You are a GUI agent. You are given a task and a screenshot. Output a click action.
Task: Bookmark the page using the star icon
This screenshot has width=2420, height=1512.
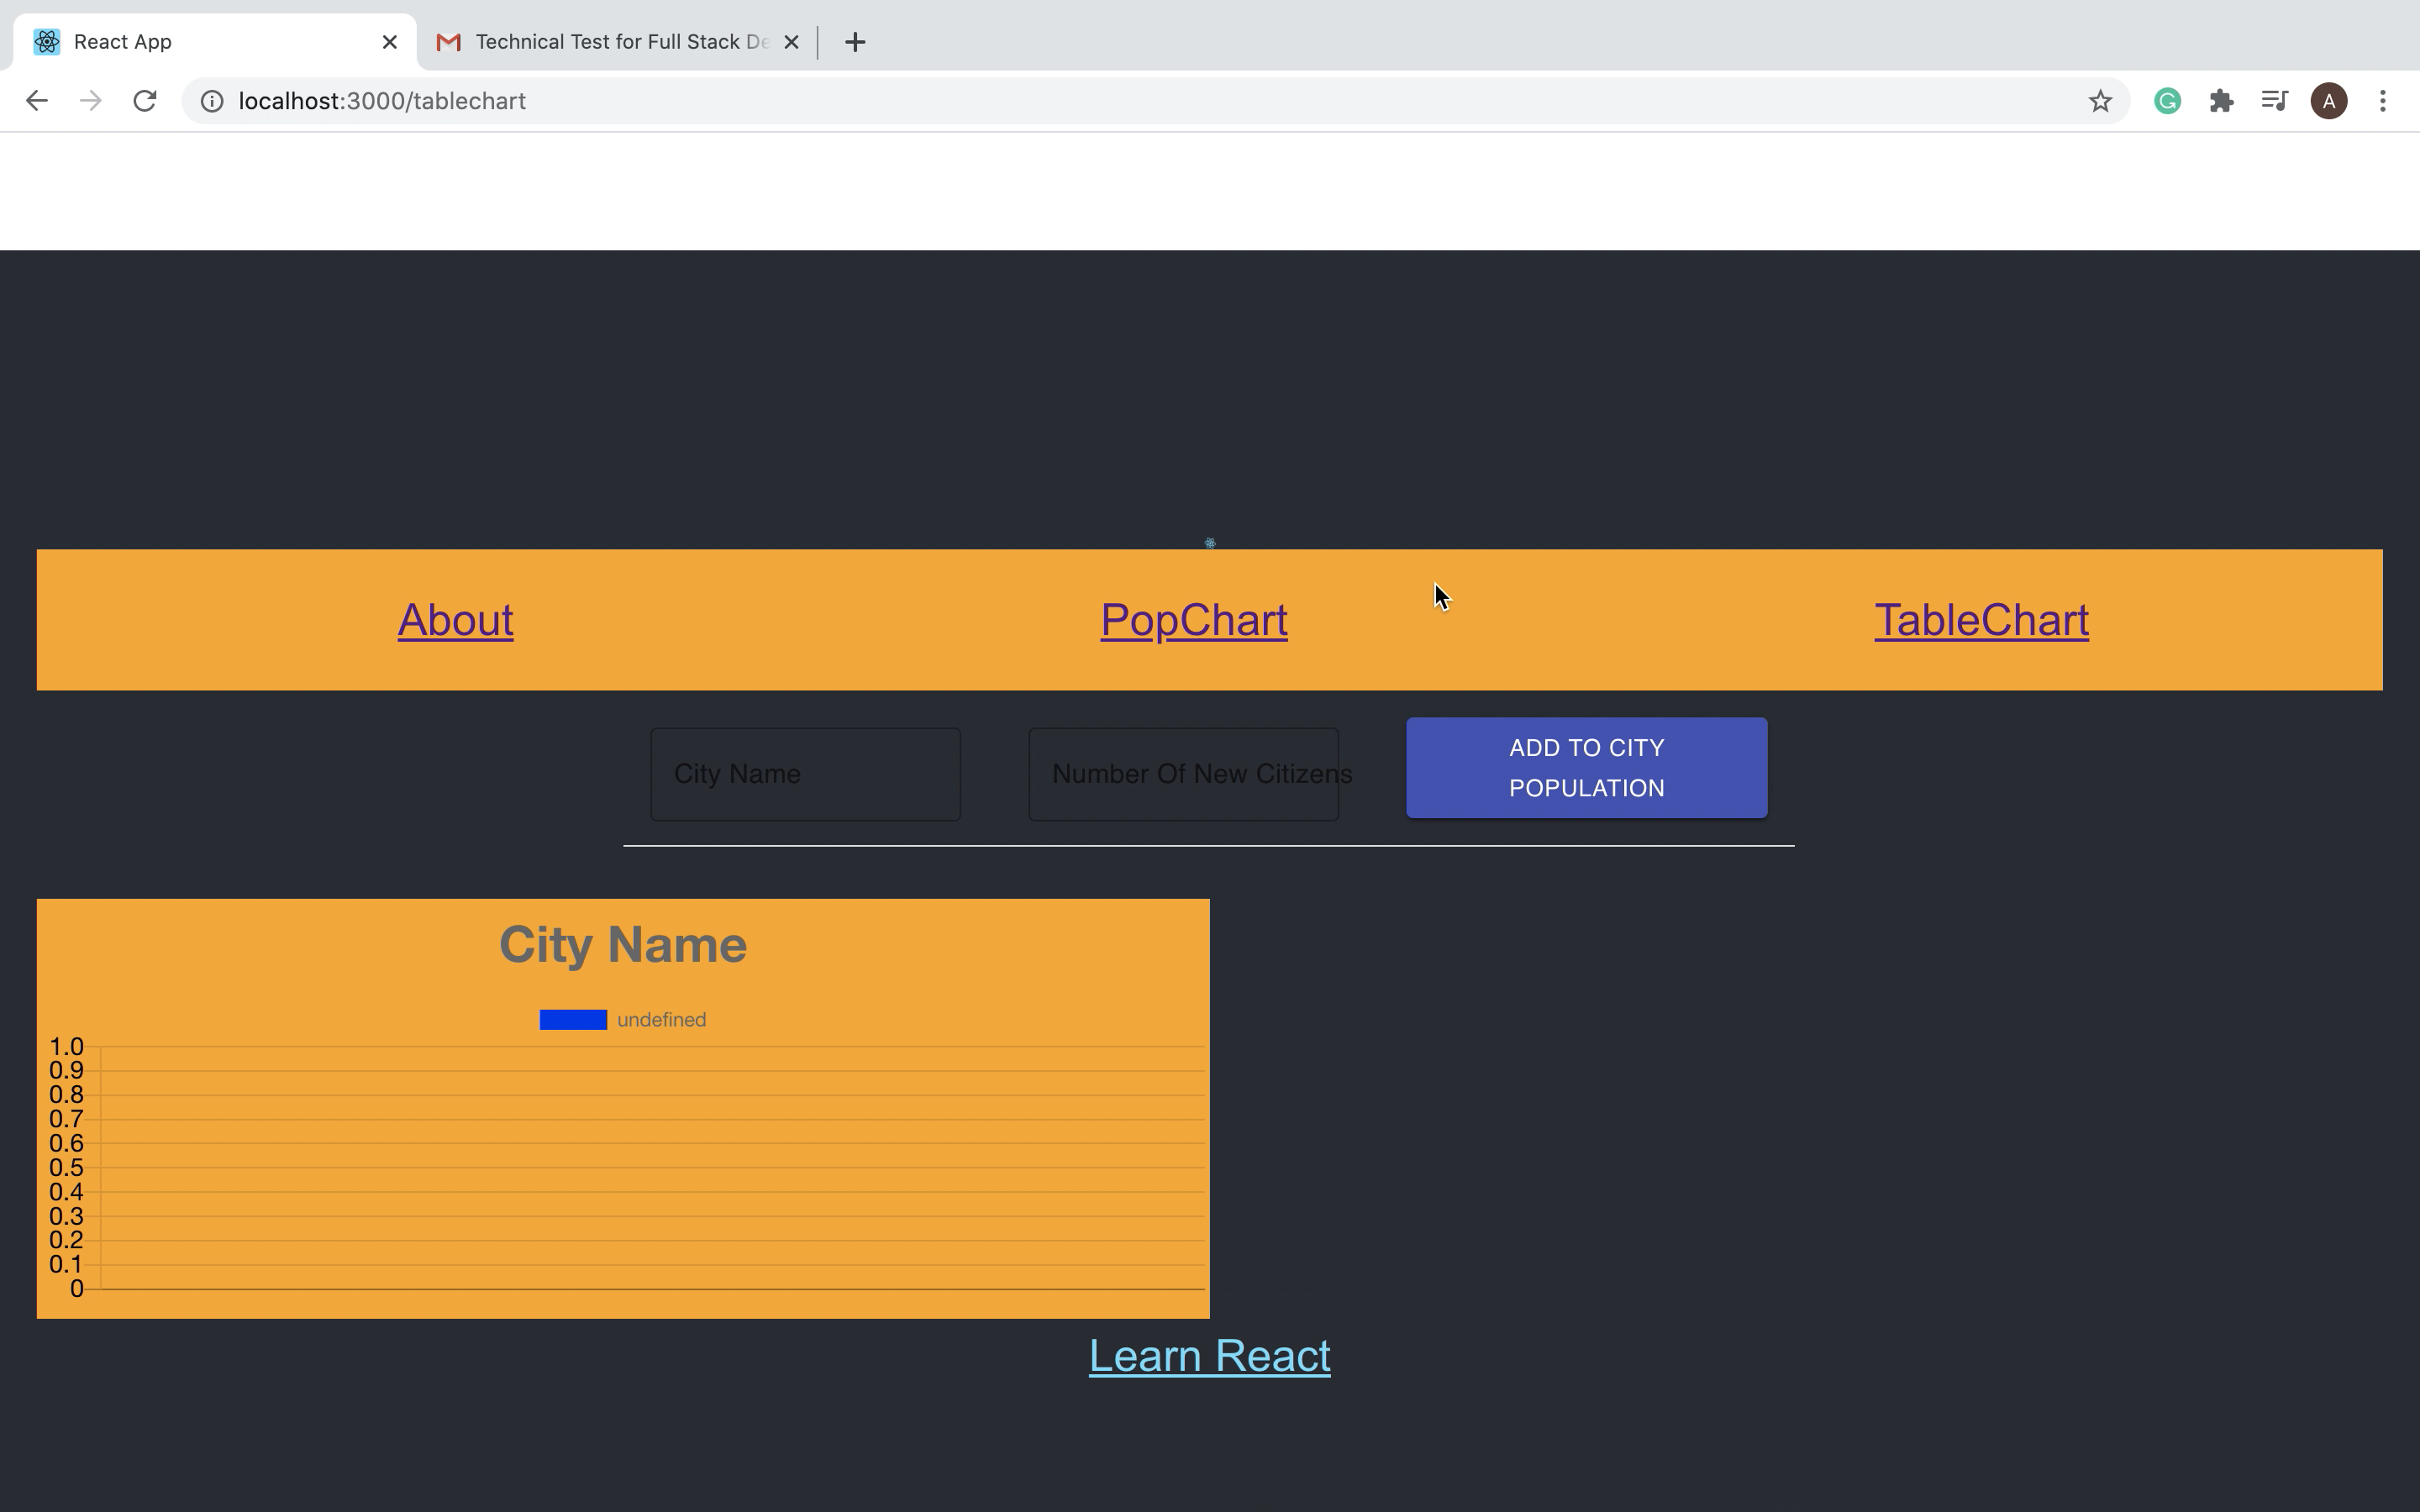(2098, 100)
